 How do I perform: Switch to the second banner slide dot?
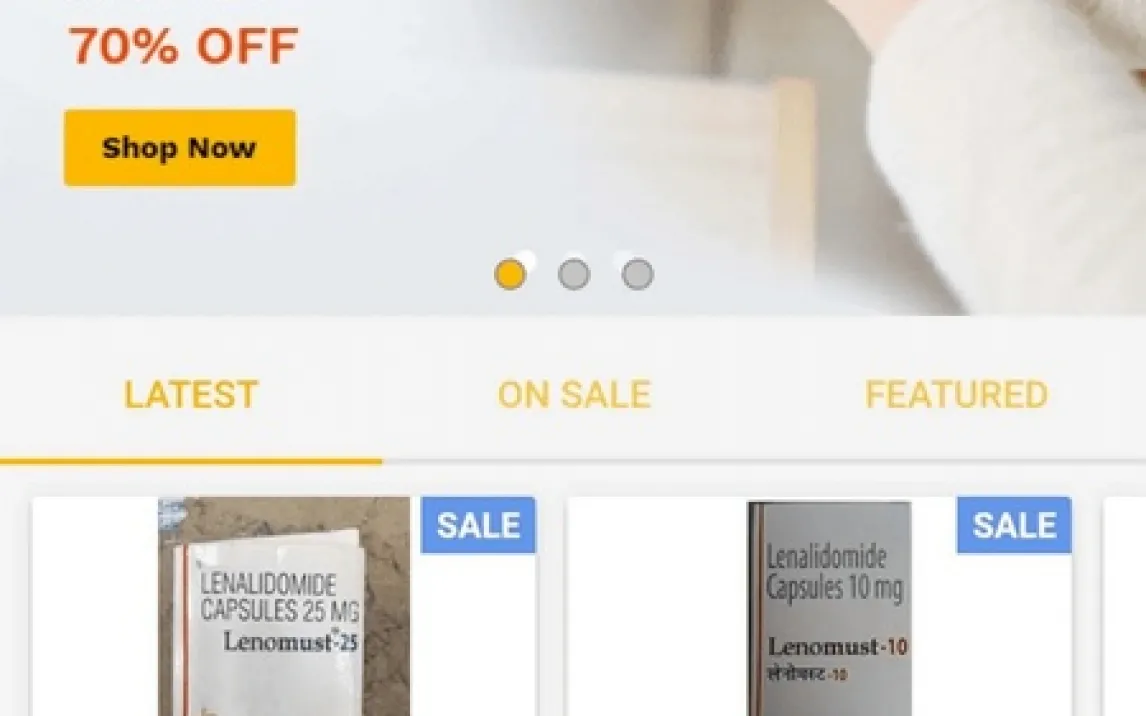(574, 275)
